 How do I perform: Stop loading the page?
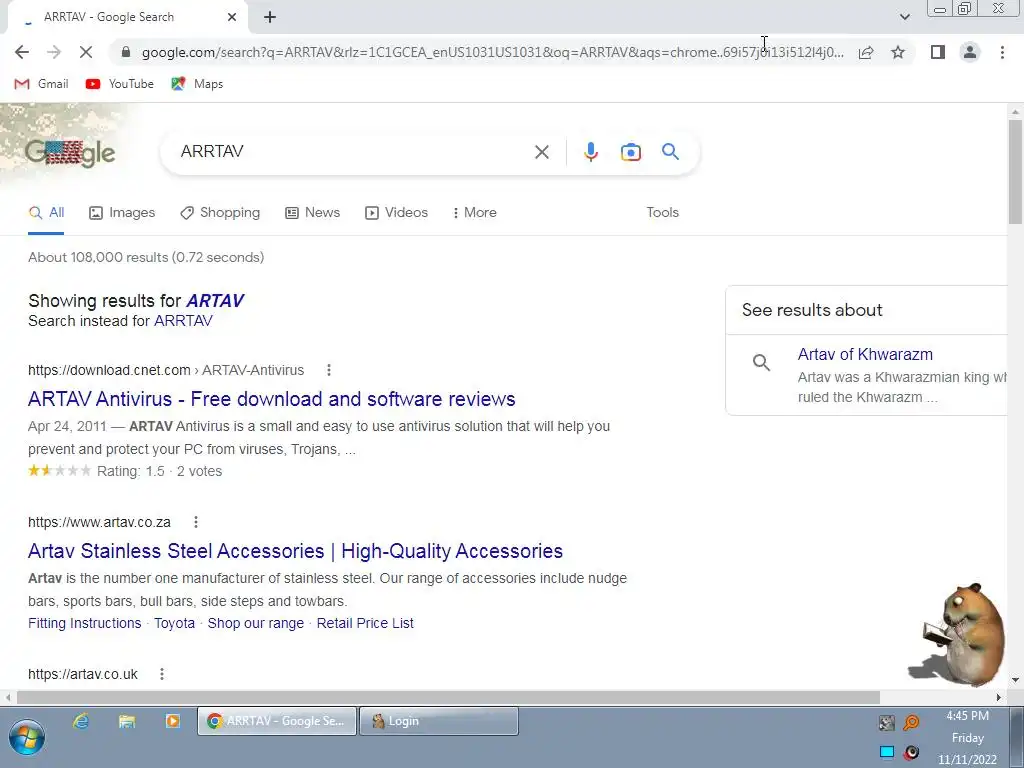86,52
